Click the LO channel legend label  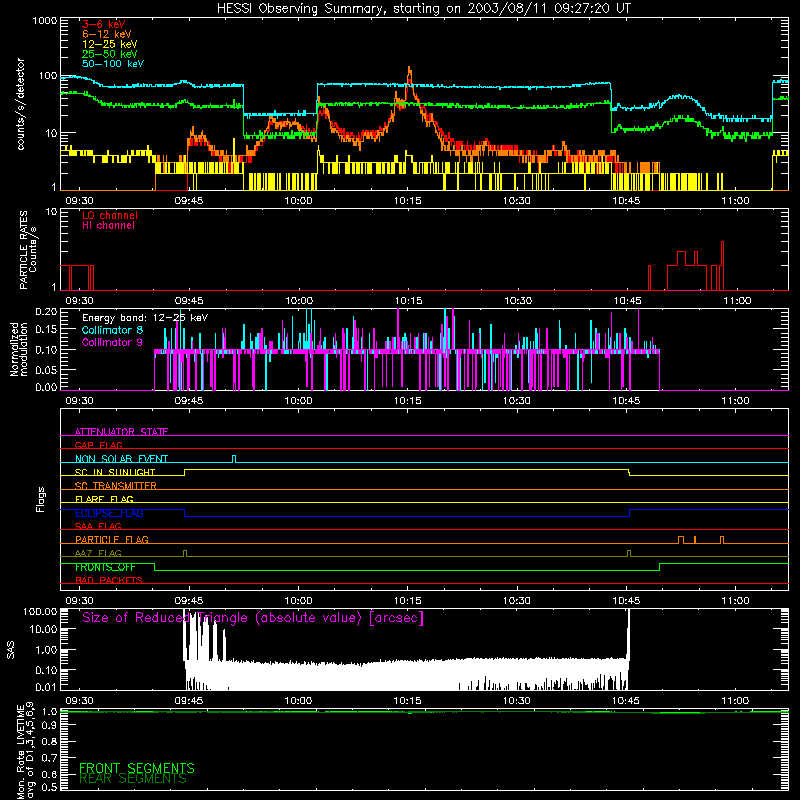click(x=110, y=215)
